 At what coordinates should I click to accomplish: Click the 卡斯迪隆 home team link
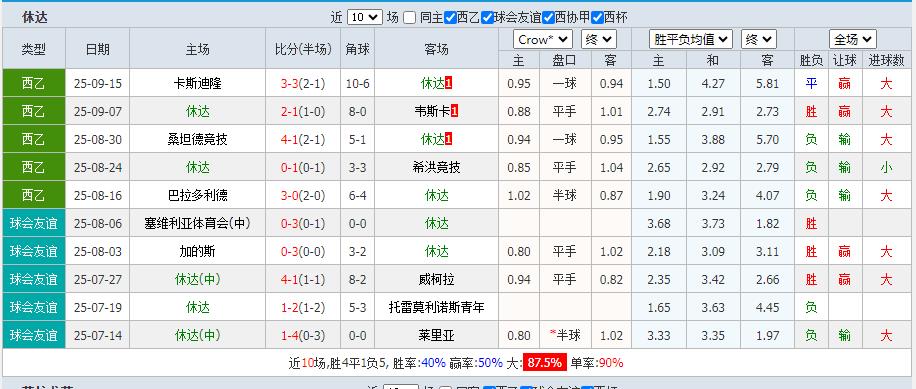197,83
